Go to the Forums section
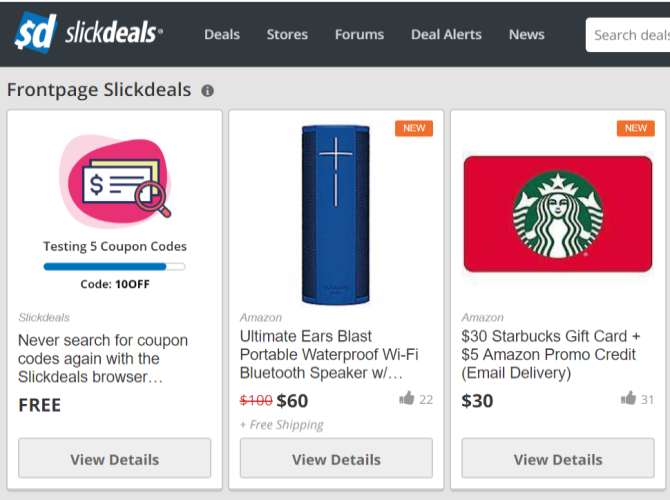670x500 pixels. pos(359,34)
